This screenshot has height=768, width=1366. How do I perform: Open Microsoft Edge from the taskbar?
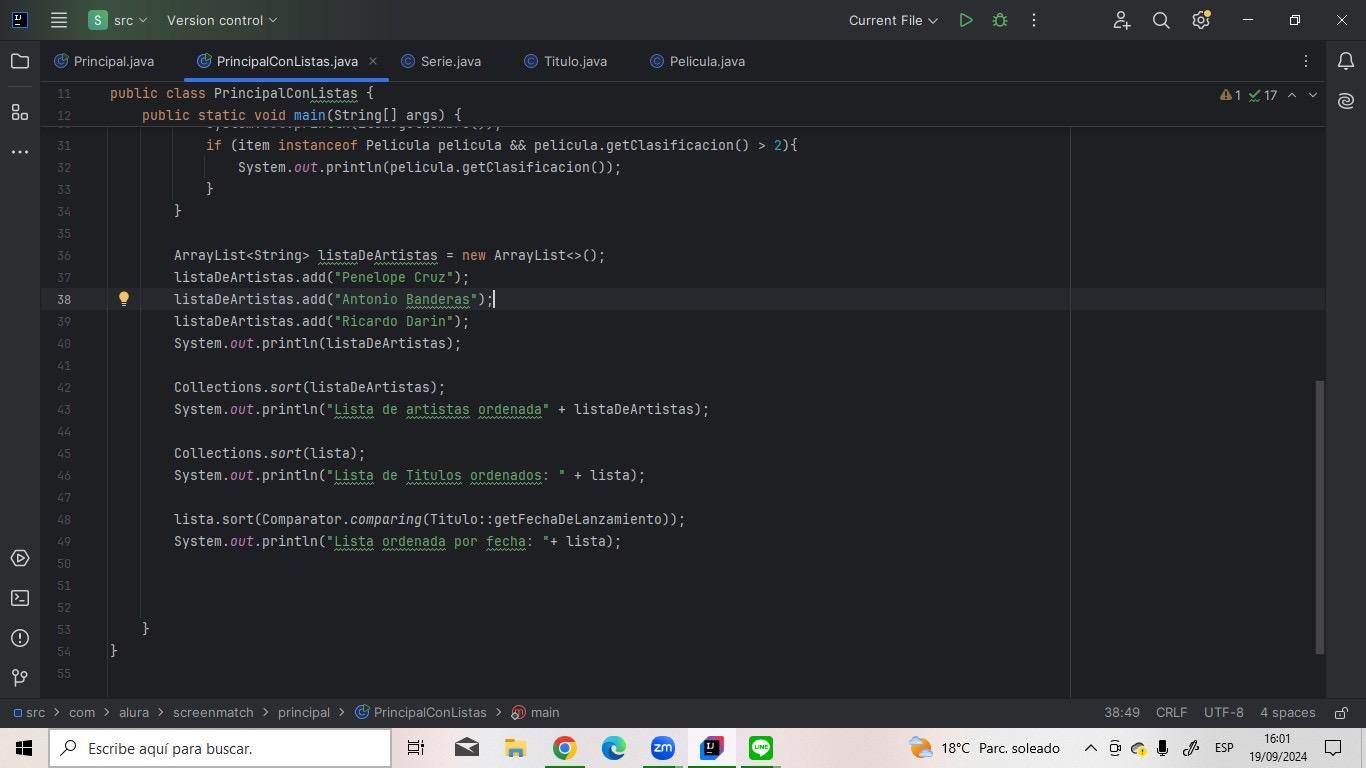point(613,748)
